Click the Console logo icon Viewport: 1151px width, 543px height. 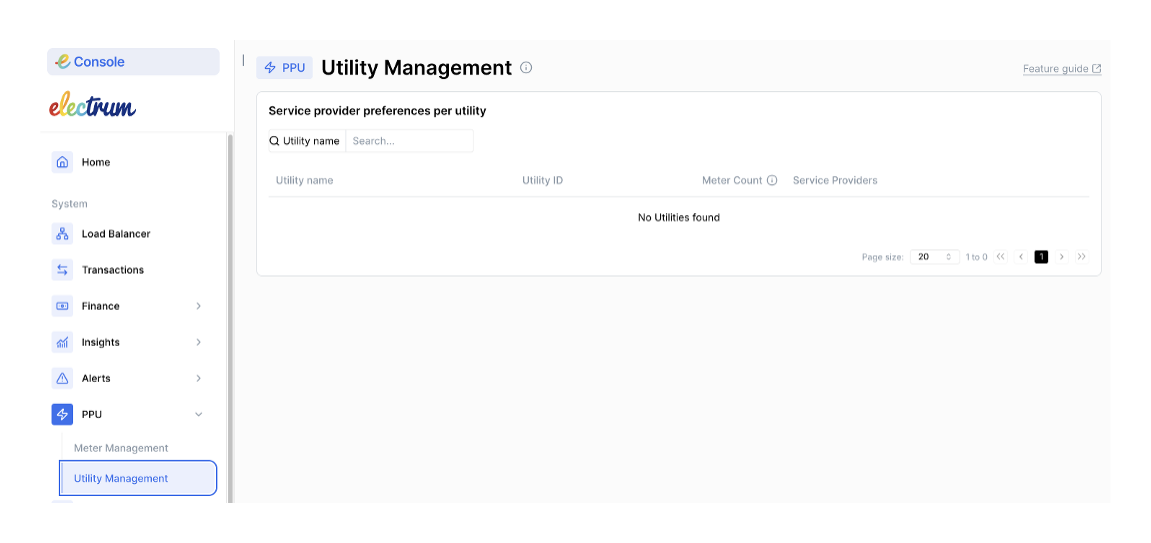[x=63, y=62]
